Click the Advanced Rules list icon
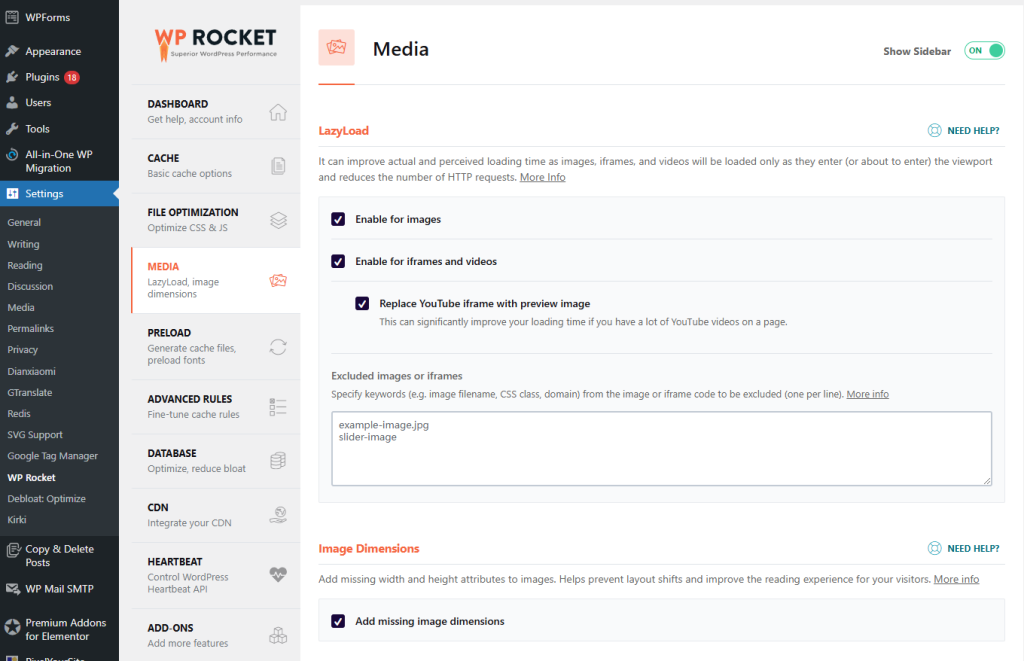1024x661 pixels. (278, 407)
